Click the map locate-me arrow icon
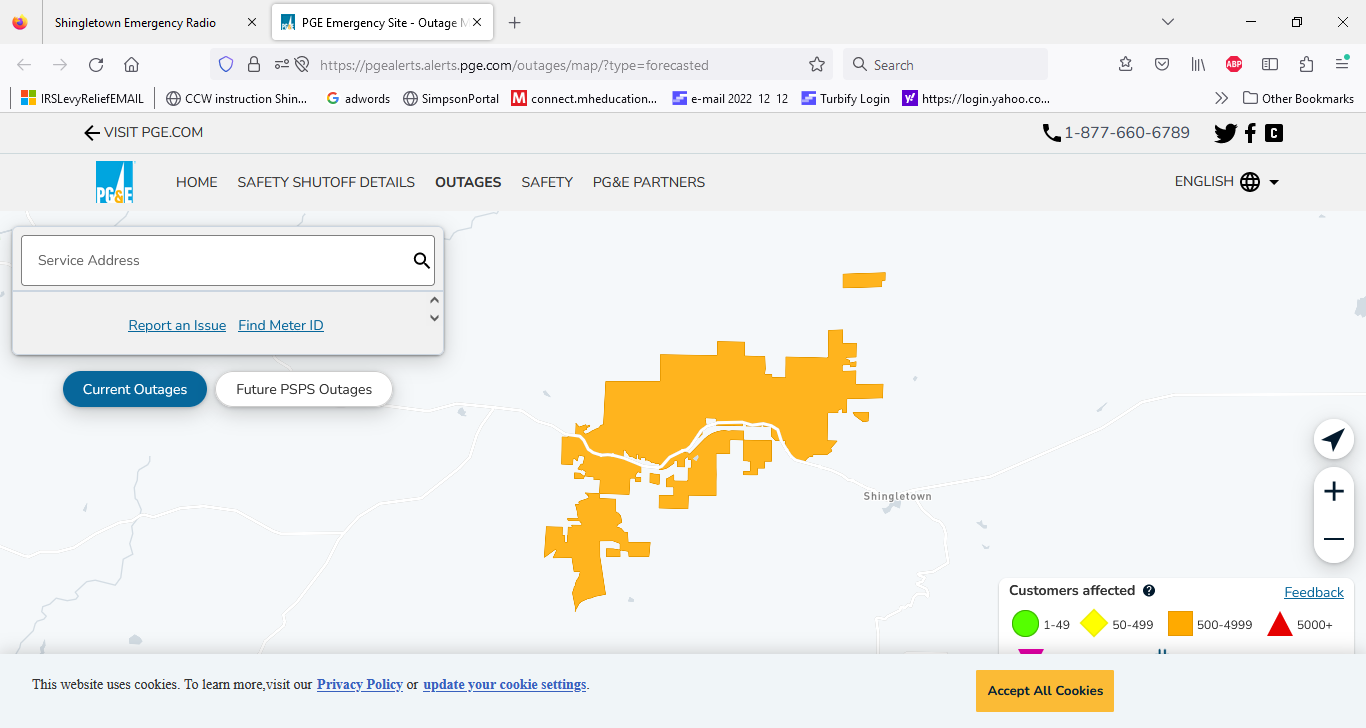1366x728 pixels. pos(1333,439)
